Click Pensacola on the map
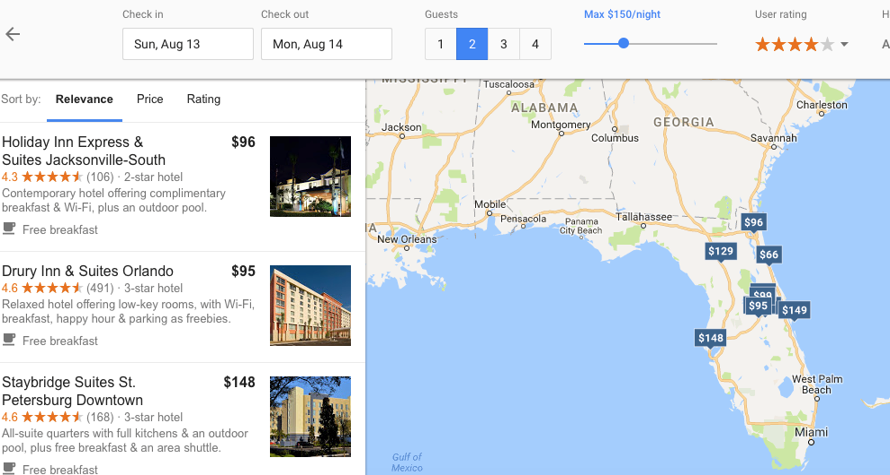The image size is (890, 475). 523,218
